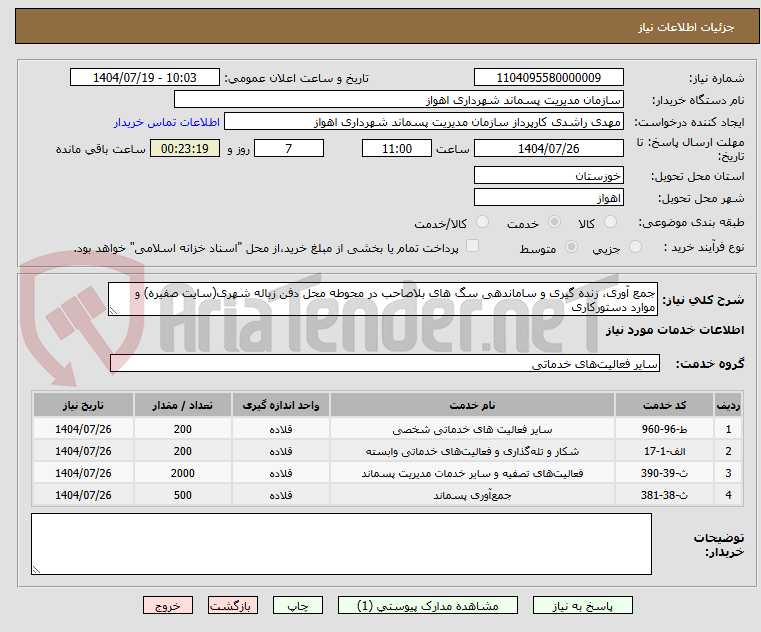Choose the 'کالا/خدمت' radio option
This screenshot has height=632, width=761.
tap(483, 222)
